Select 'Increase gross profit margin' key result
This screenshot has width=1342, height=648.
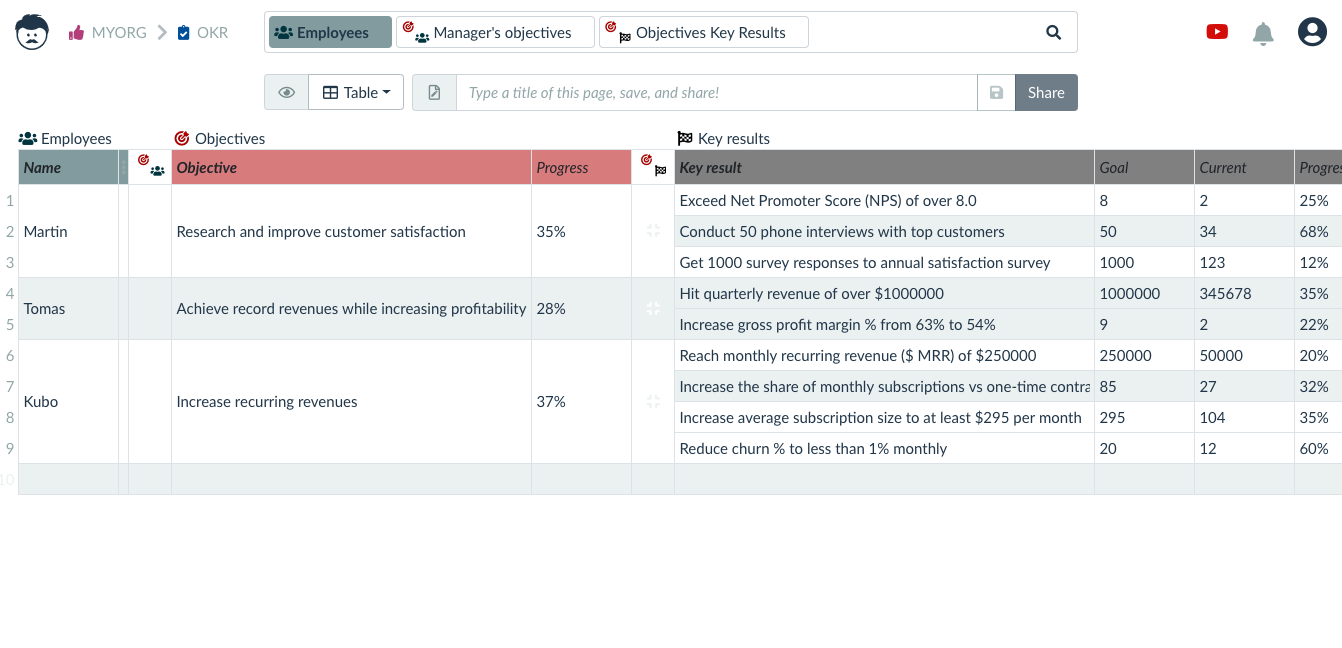tap(884, 324)
